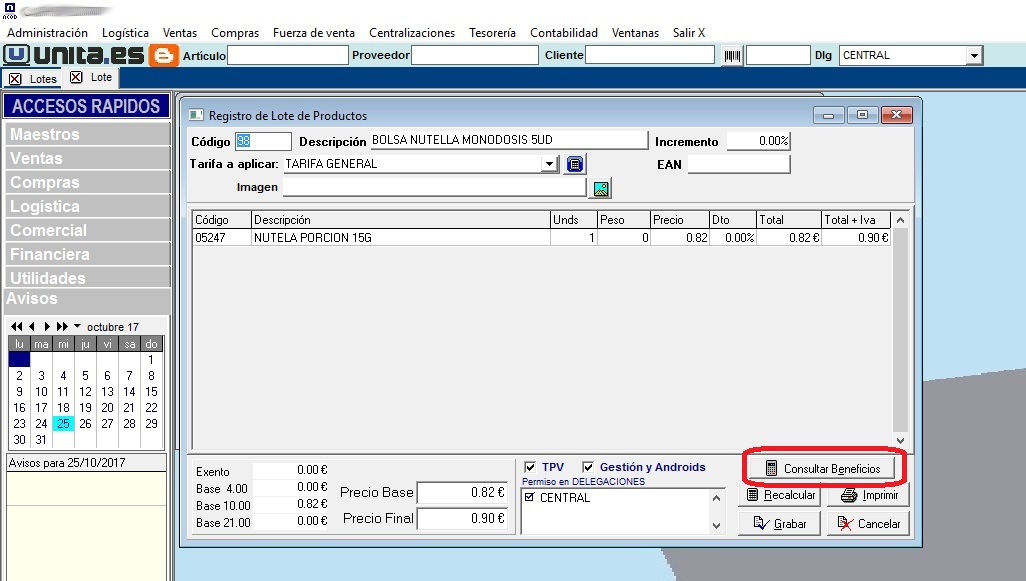Close the Lotes tab with X icon
Screen dimensions: 1026x581
(x=15, y=79)
